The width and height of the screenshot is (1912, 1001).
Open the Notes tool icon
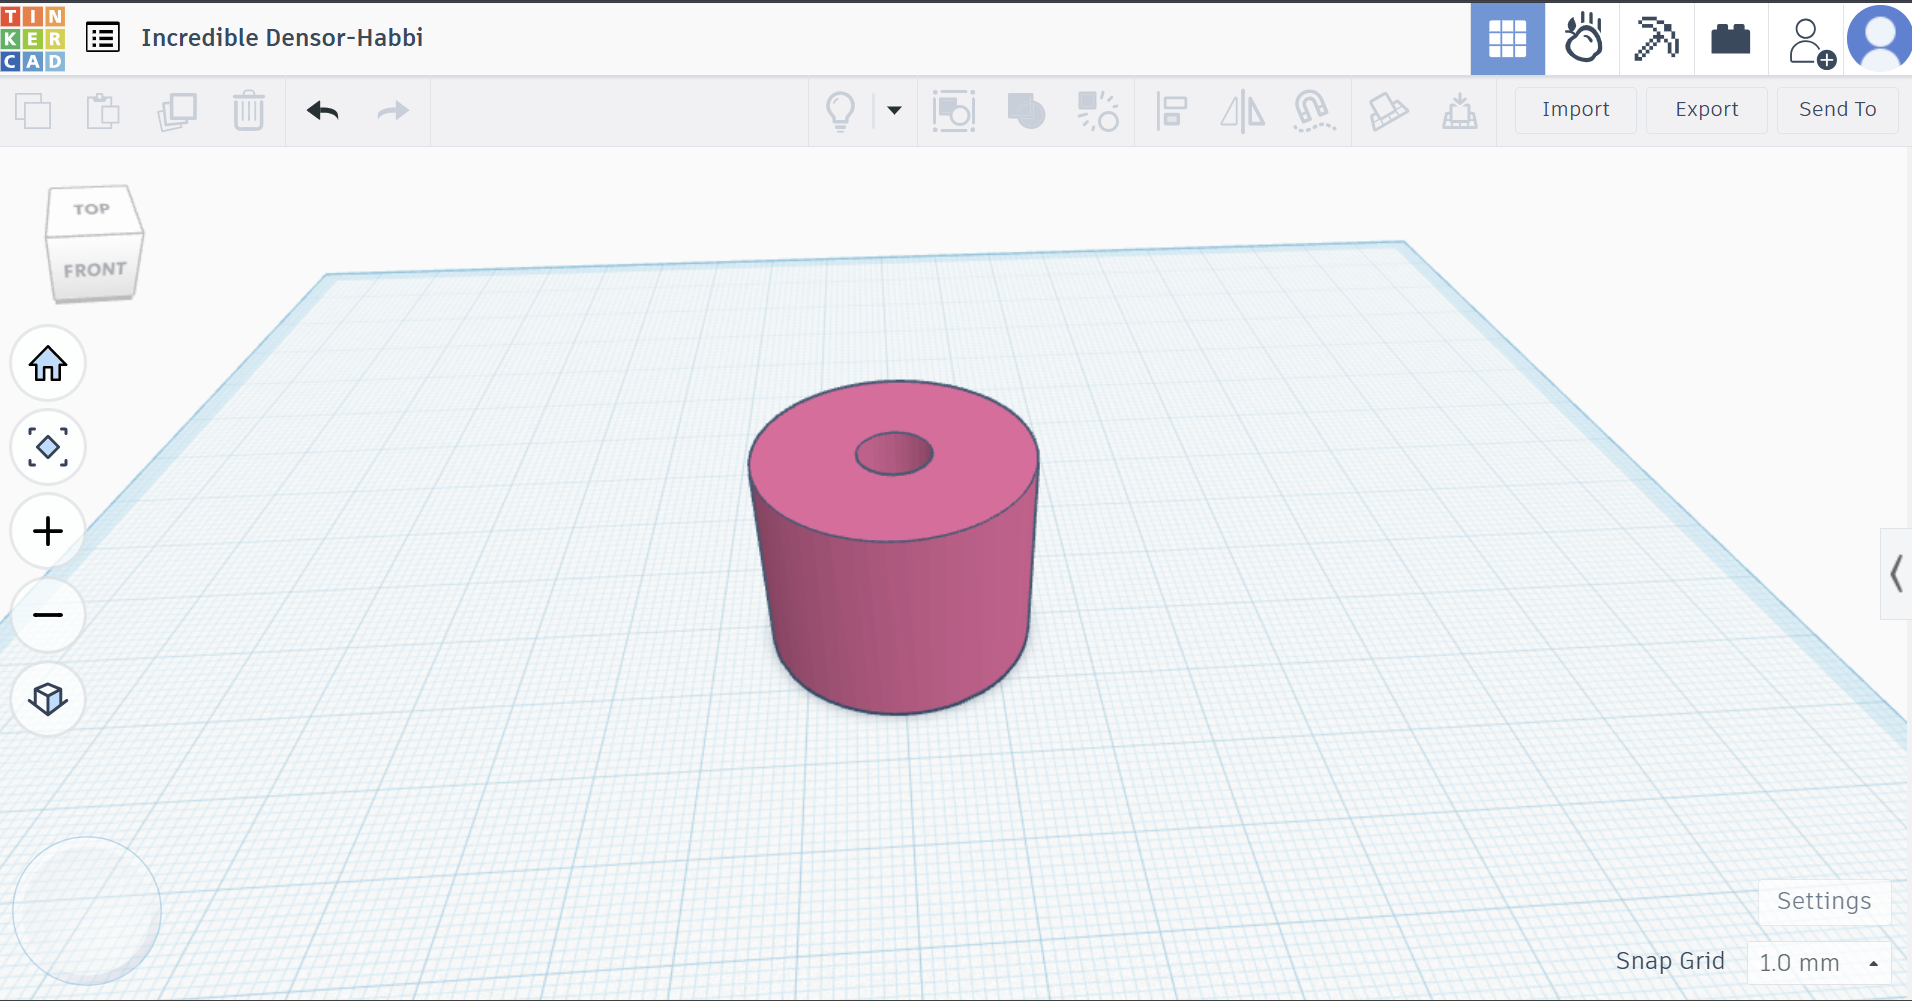[x=1388, y=111]
